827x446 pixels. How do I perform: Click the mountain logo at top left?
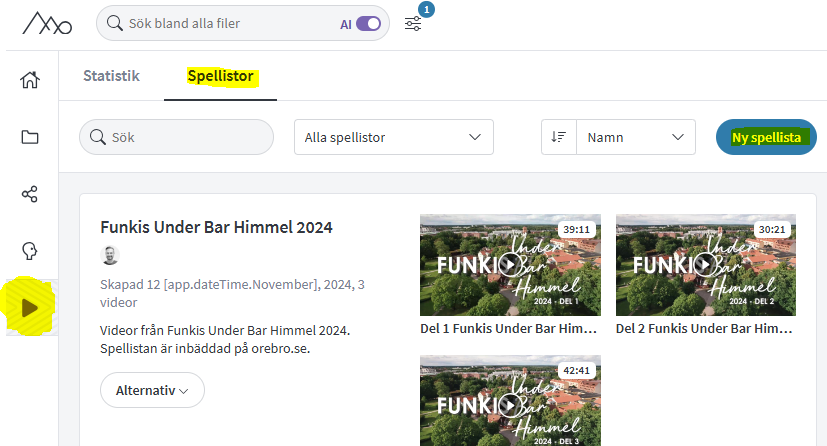click(47, 23)
